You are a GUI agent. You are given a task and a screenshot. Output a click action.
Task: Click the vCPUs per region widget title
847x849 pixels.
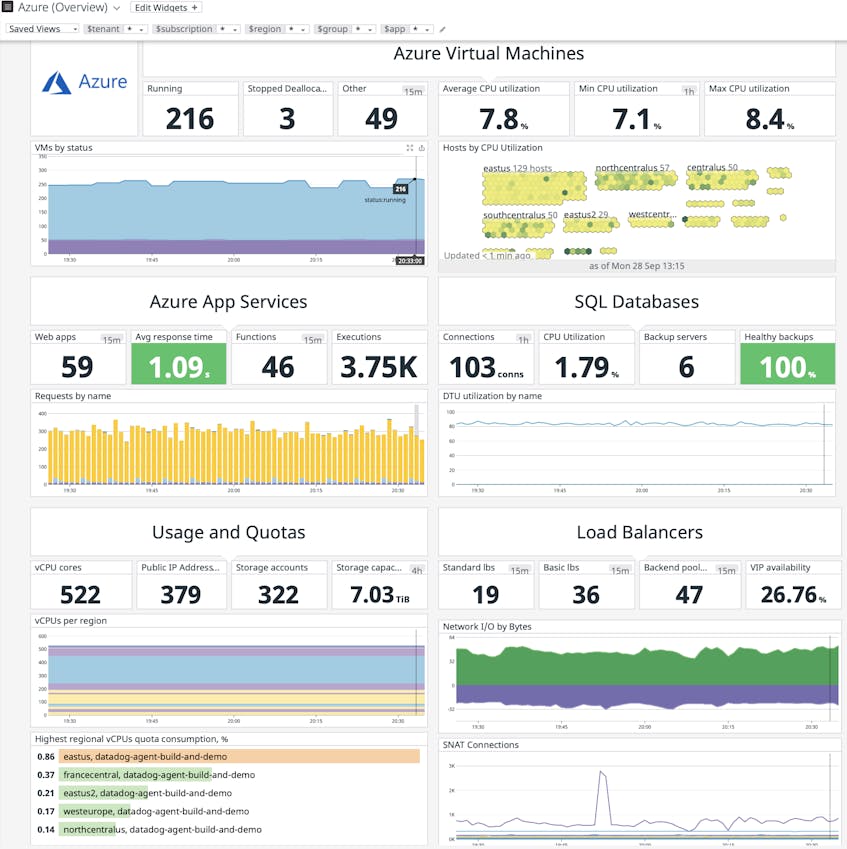(x=70, y=621)
